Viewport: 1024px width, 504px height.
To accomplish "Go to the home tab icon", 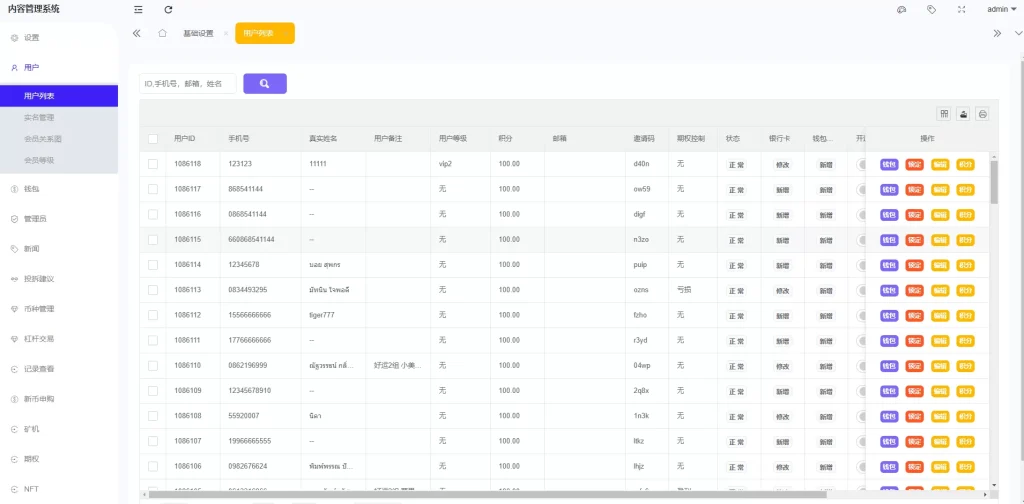I will pyautogui.click(x=162, y=33).
